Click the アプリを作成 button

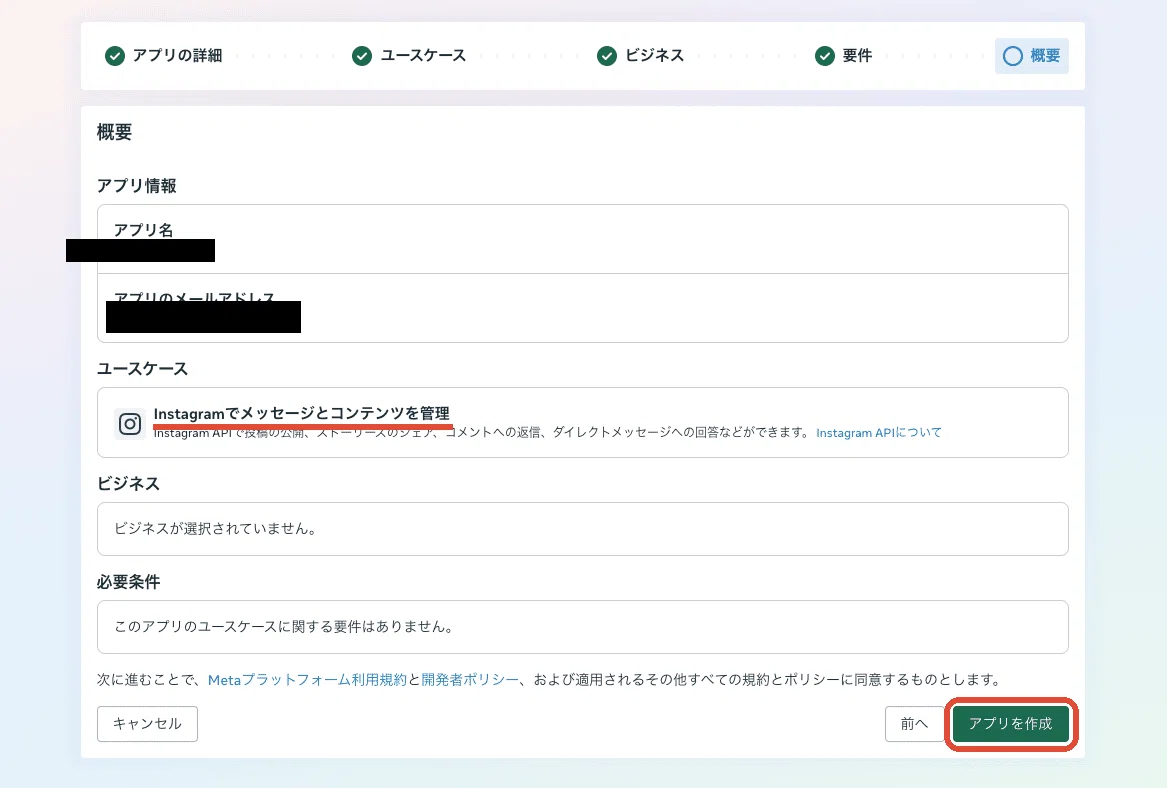click(1011, 724)
